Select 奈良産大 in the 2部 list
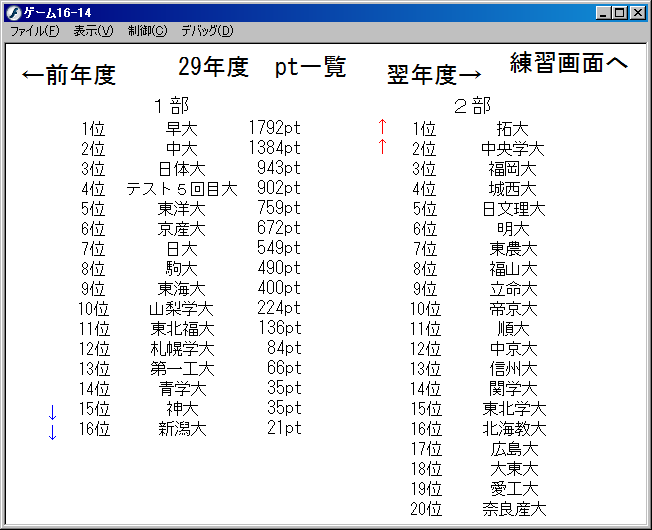 (x=514, y=509)
